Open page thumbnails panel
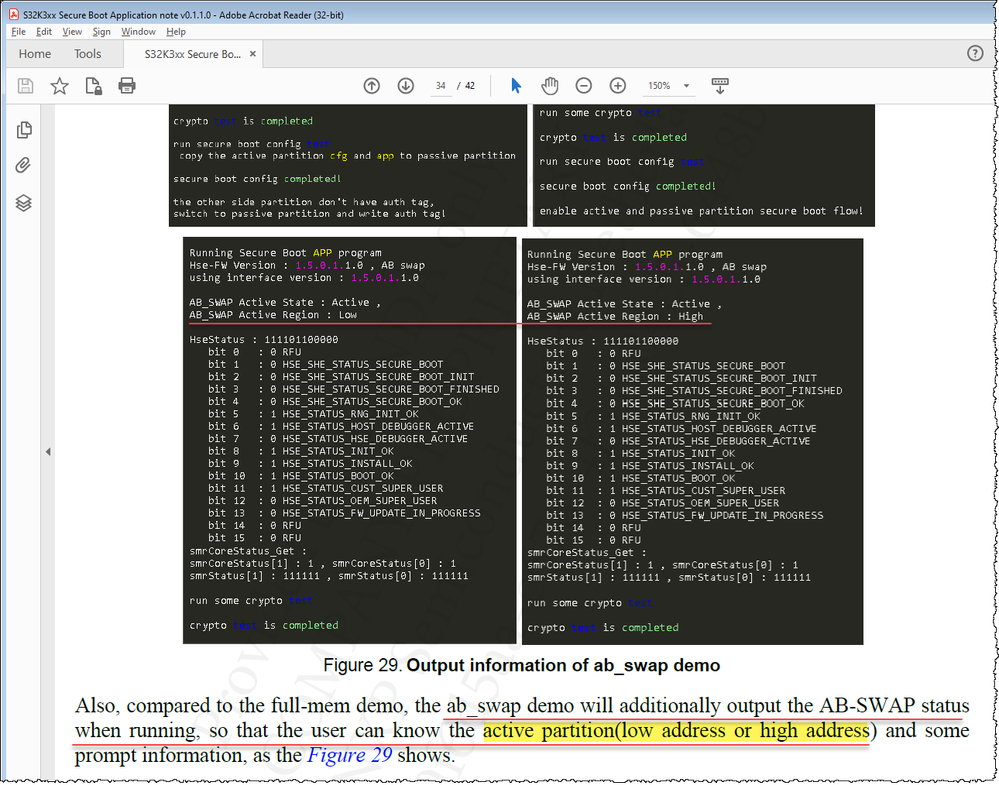Screen dimensions: 999x785 click(x=24, y=130)
